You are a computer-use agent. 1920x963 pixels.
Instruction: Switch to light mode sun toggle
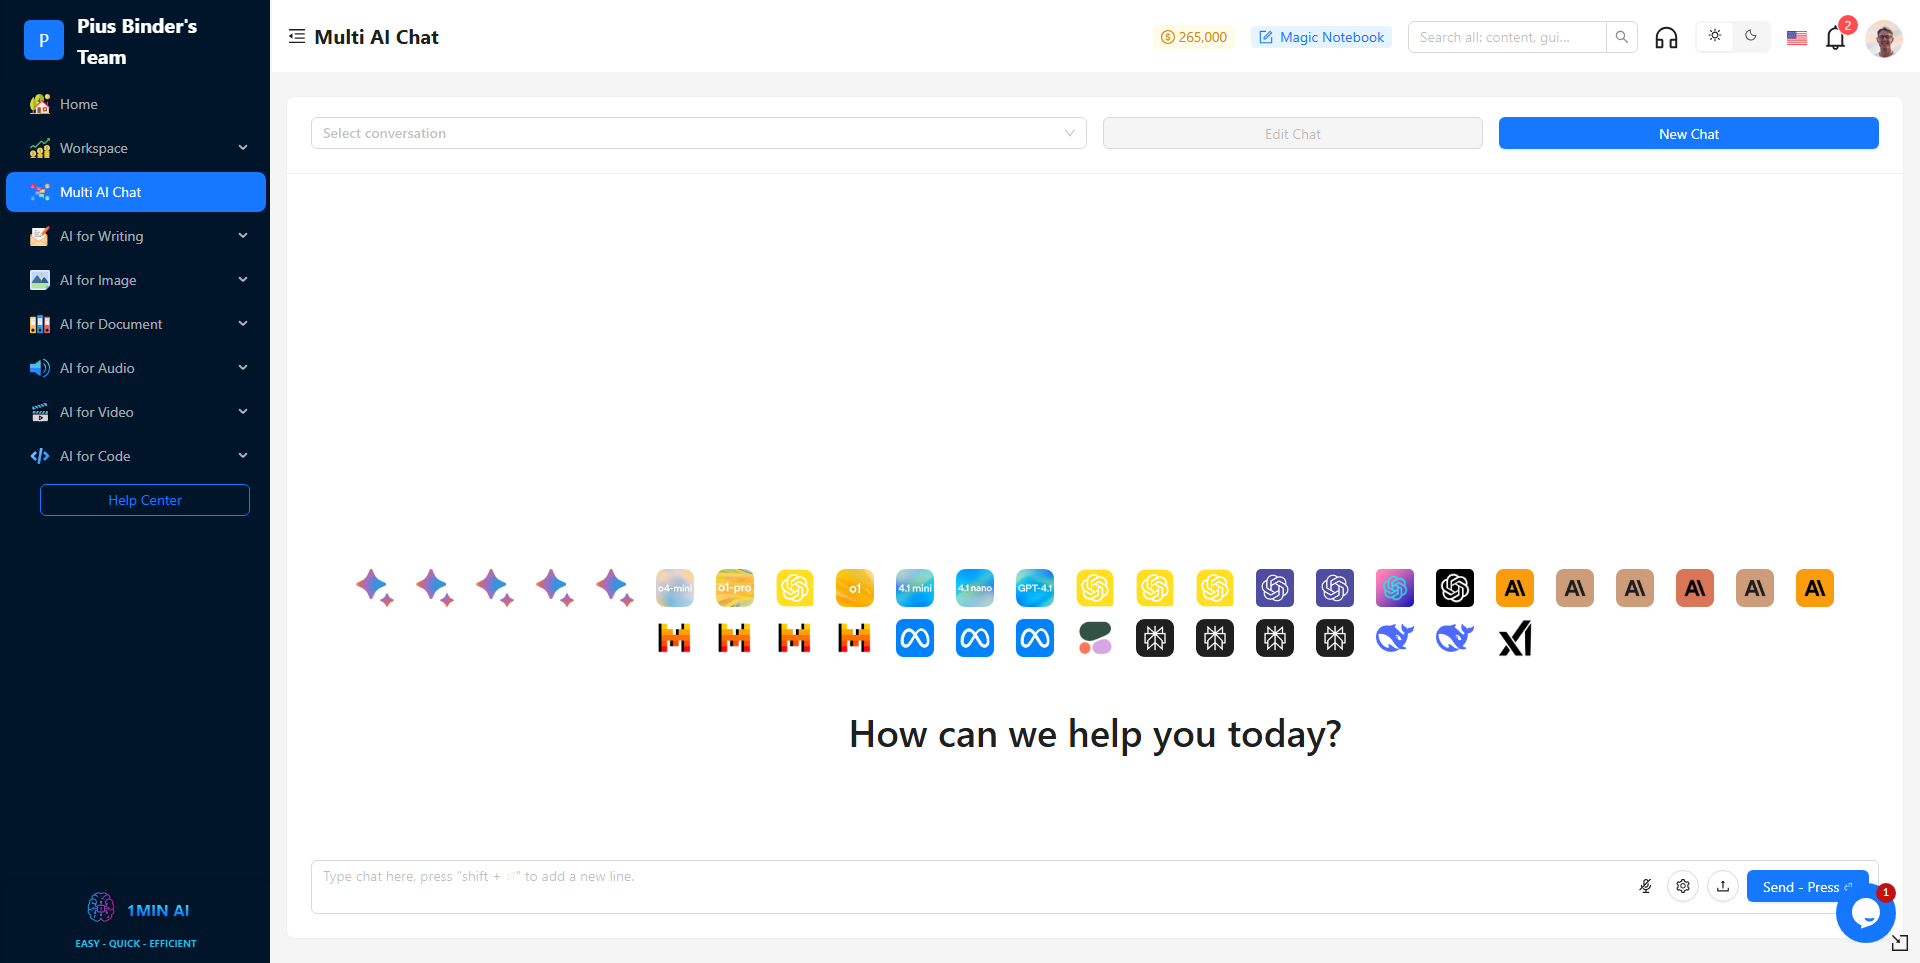[x=1715, y=36]
